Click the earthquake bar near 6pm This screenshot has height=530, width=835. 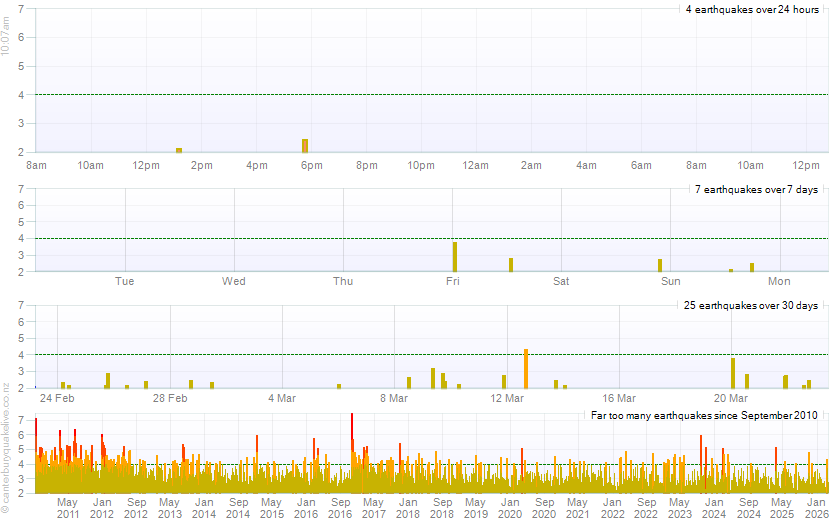(x=304, y=146)
